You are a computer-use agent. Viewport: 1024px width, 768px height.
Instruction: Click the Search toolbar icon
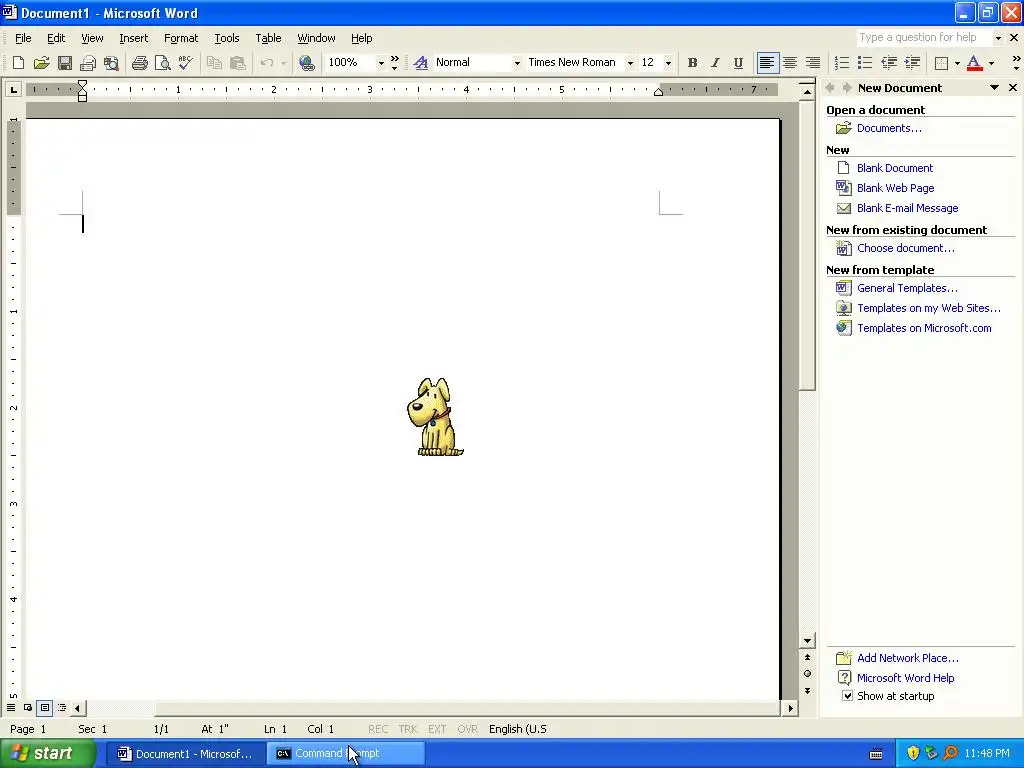(112, 63)
